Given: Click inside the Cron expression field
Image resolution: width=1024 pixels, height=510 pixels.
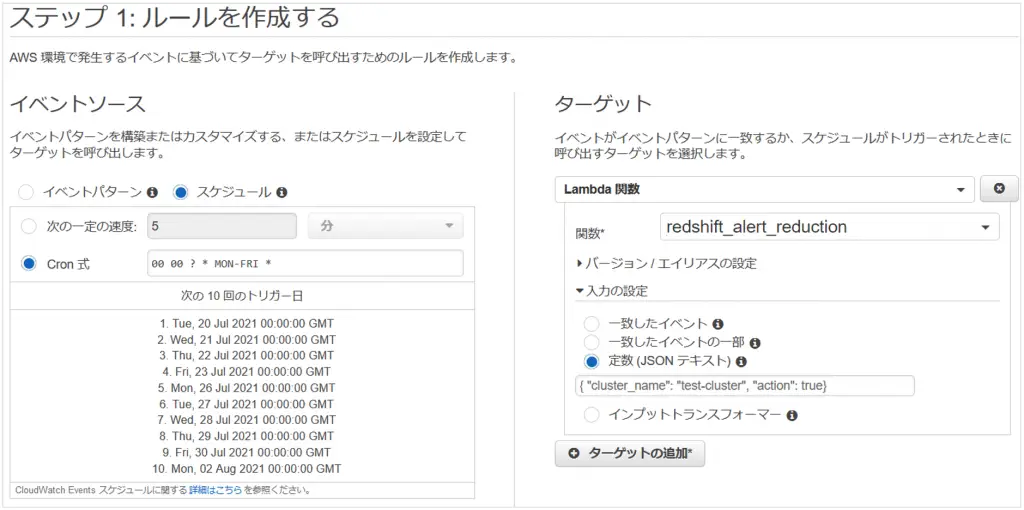Looking at the screenshot, I should click(306, 264).
